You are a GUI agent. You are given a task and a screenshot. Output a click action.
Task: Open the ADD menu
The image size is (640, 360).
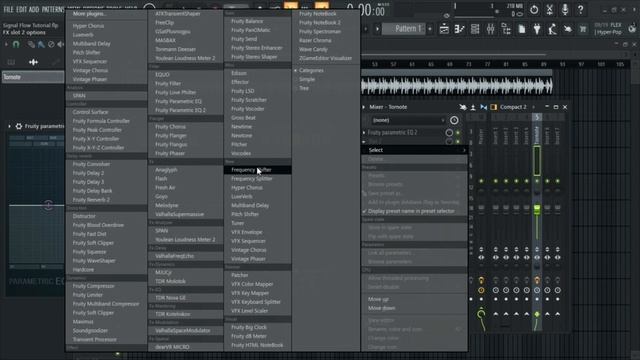[34, 9]
